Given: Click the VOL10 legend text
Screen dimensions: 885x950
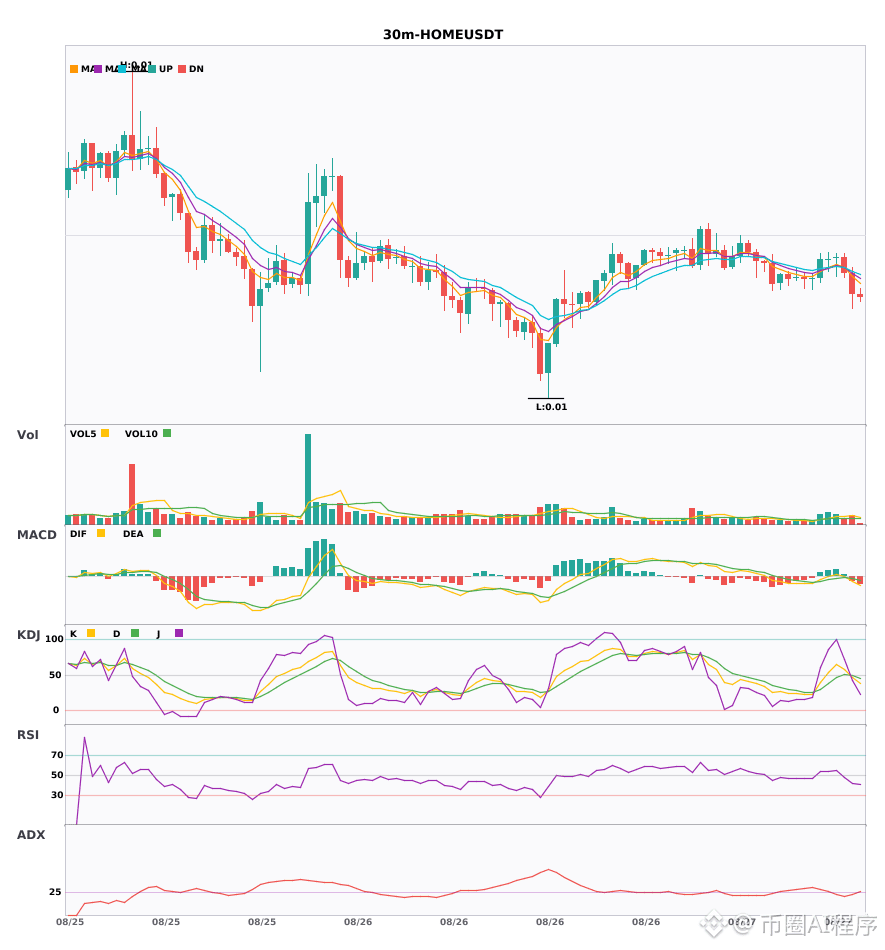Looking at the screenshot, I should 141,434.
